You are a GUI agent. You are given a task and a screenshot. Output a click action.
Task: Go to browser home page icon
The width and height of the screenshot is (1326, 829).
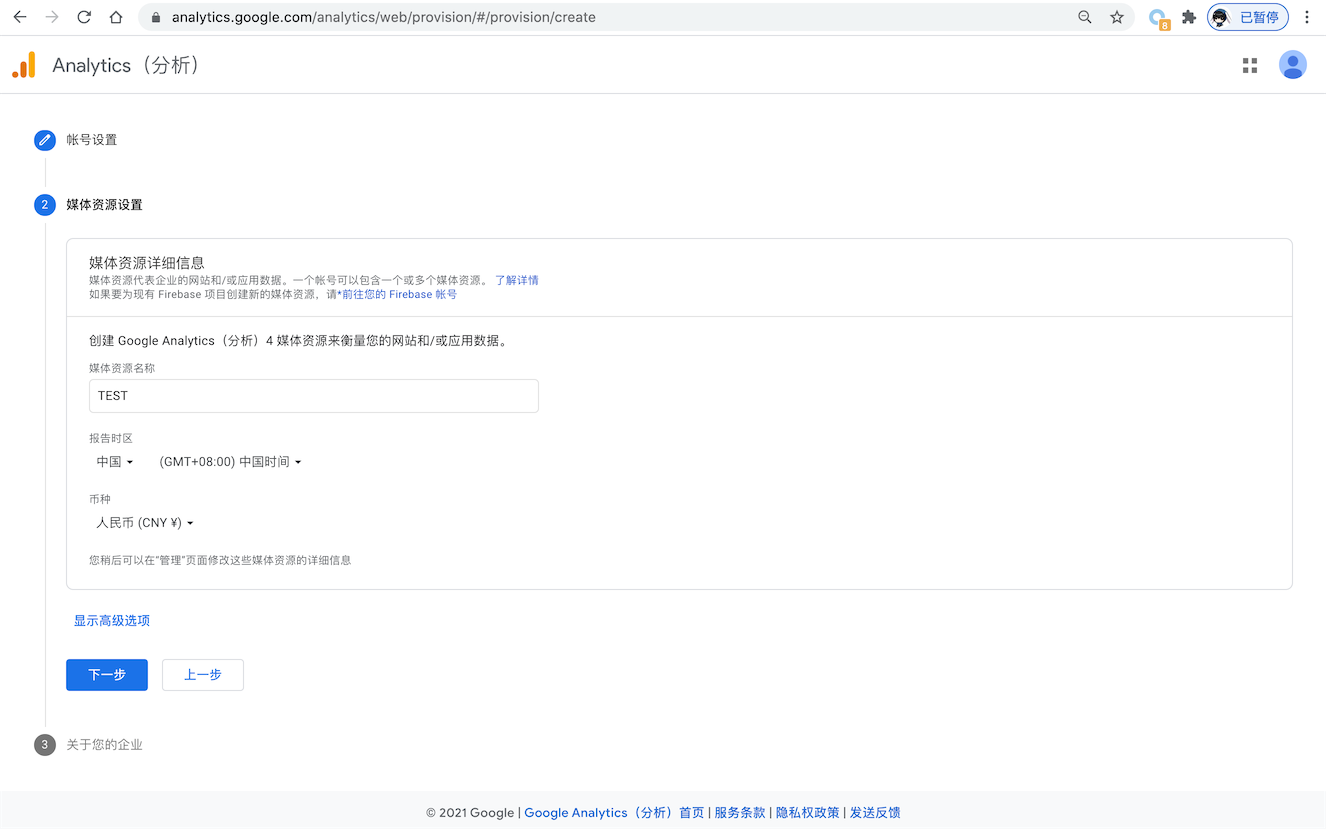click(116, 17)
